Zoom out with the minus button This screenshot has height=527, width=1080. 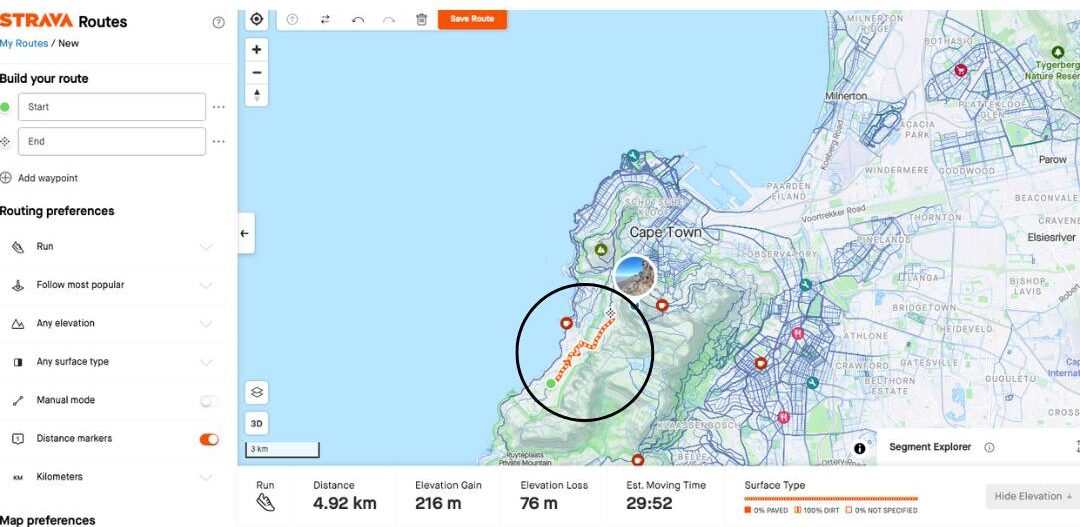pos(256,72)
